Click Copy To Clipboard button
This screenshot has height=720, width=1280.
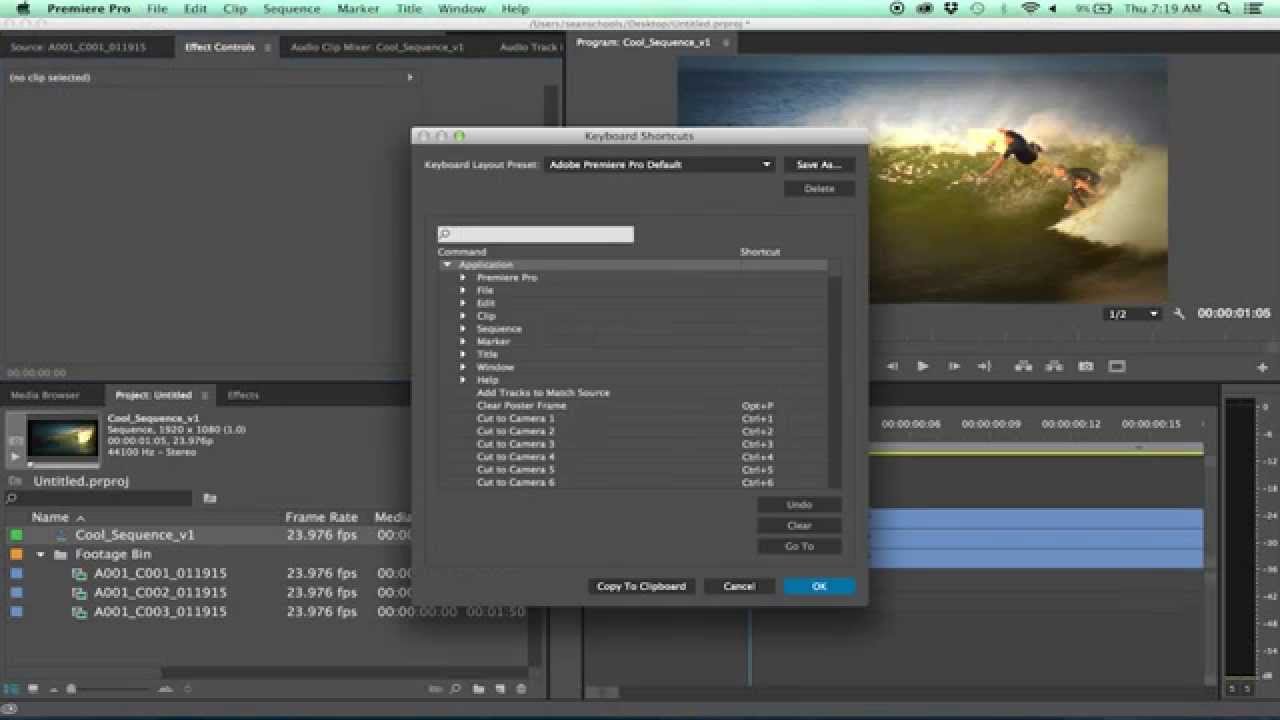641,586
